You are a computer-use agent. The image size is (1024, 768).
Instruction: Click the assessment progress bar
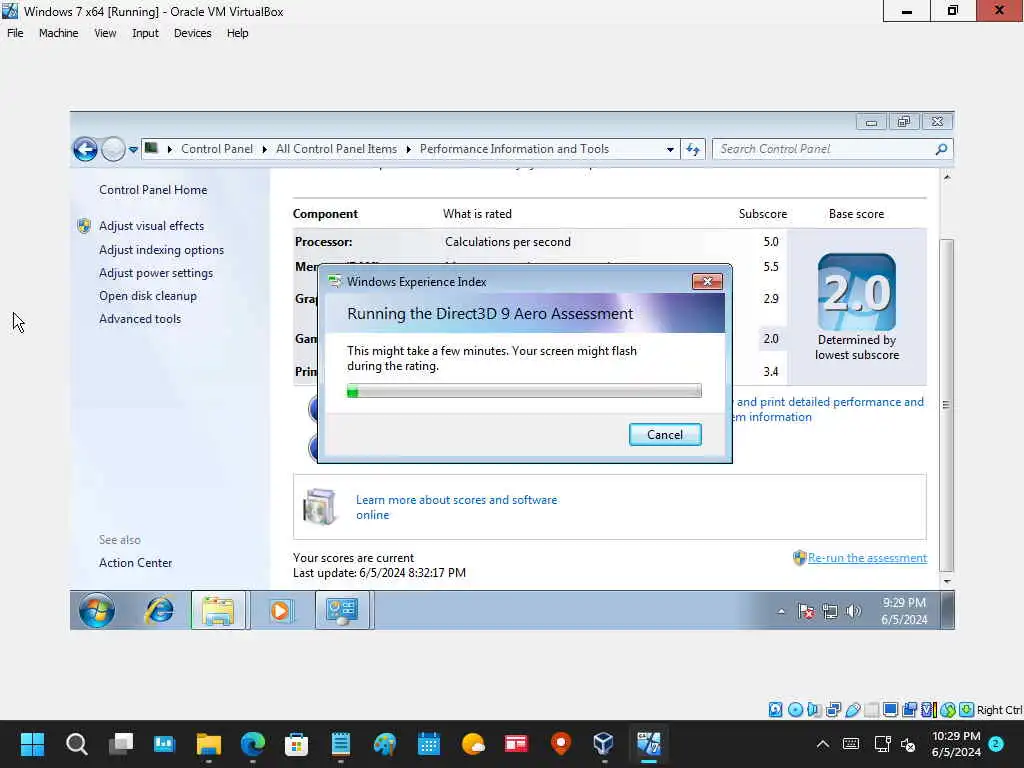pyautogui.click(x=524, y=391)
